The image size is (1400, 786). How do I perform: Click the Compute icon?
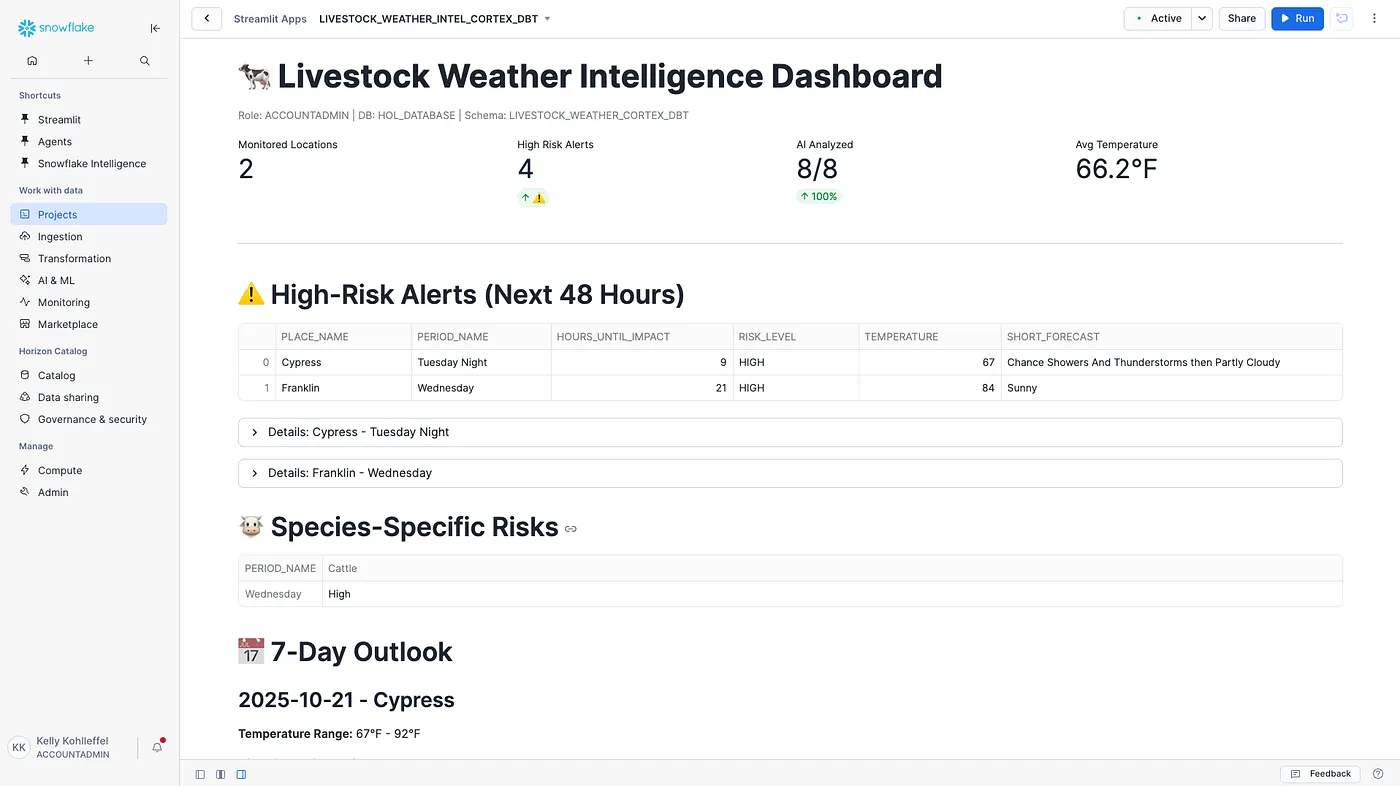pos(26,470)
